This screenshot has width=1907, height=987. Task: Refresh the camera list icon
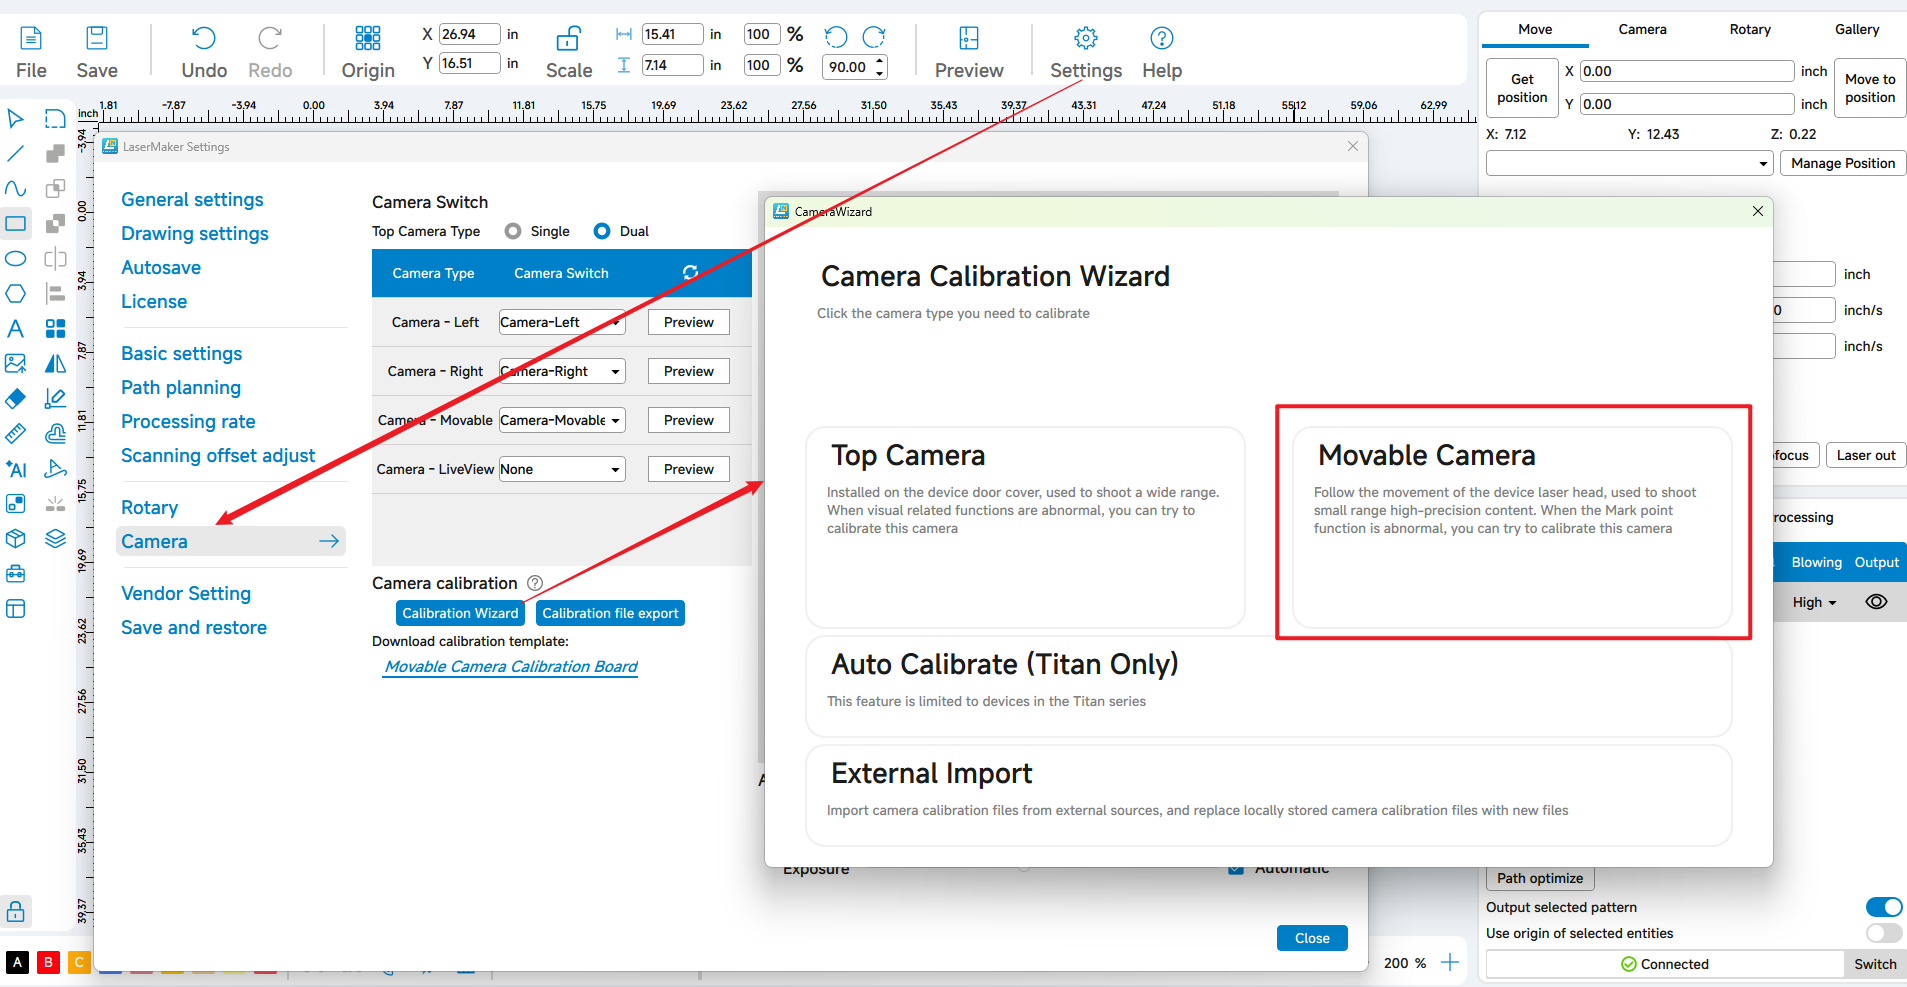point(690,273)
